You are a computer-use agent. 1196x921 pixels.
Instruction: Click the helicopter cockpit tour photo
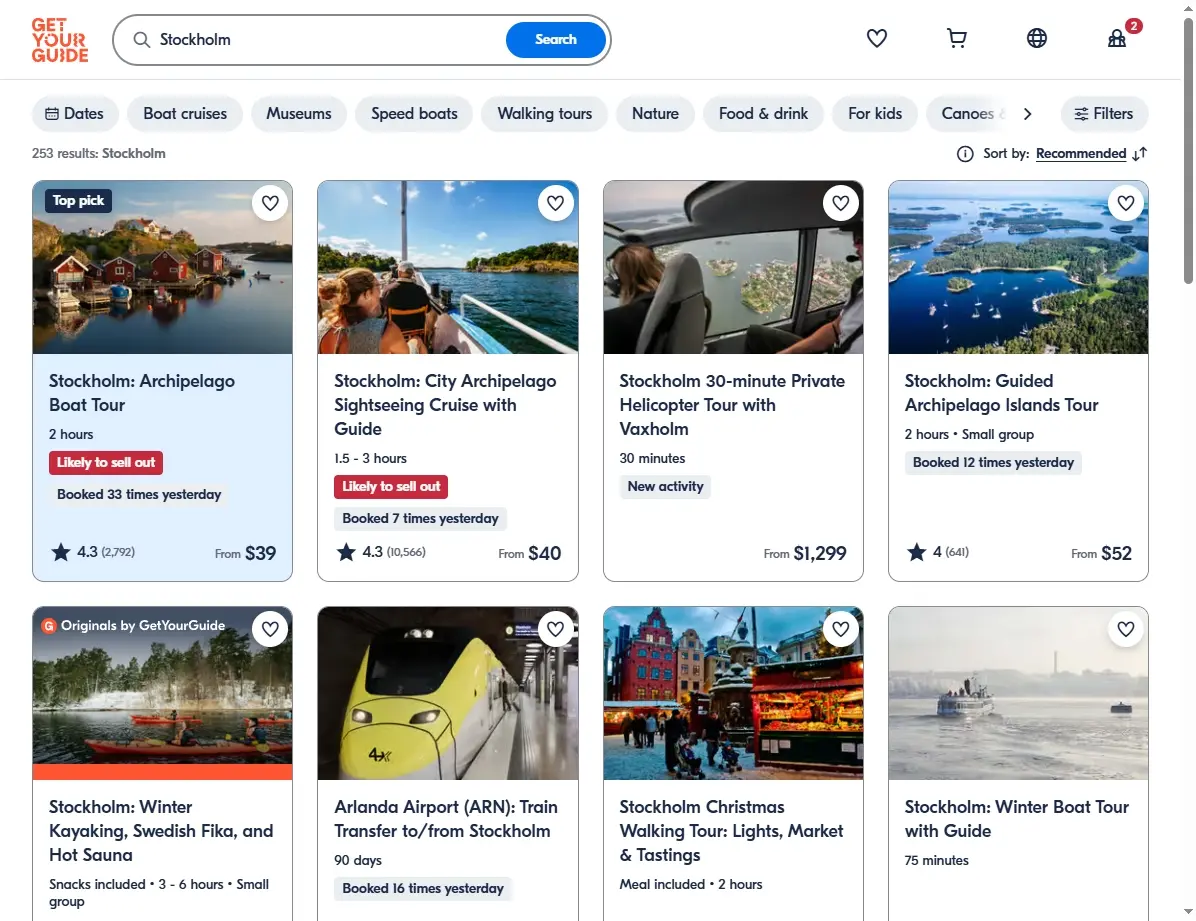coord(733,267)
